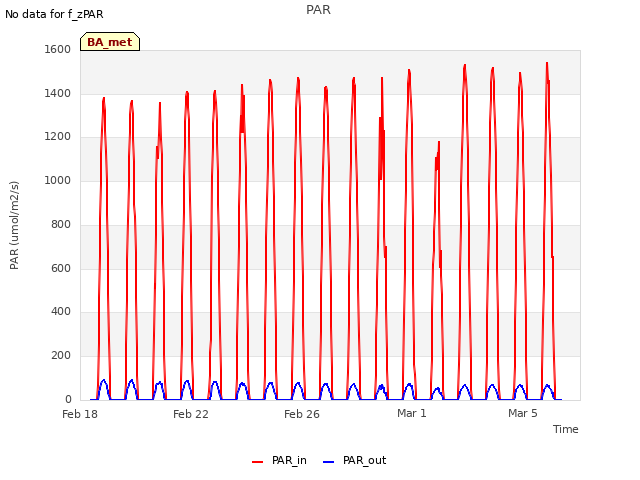Click the red PAR_in legend swatch

(258, 462)
